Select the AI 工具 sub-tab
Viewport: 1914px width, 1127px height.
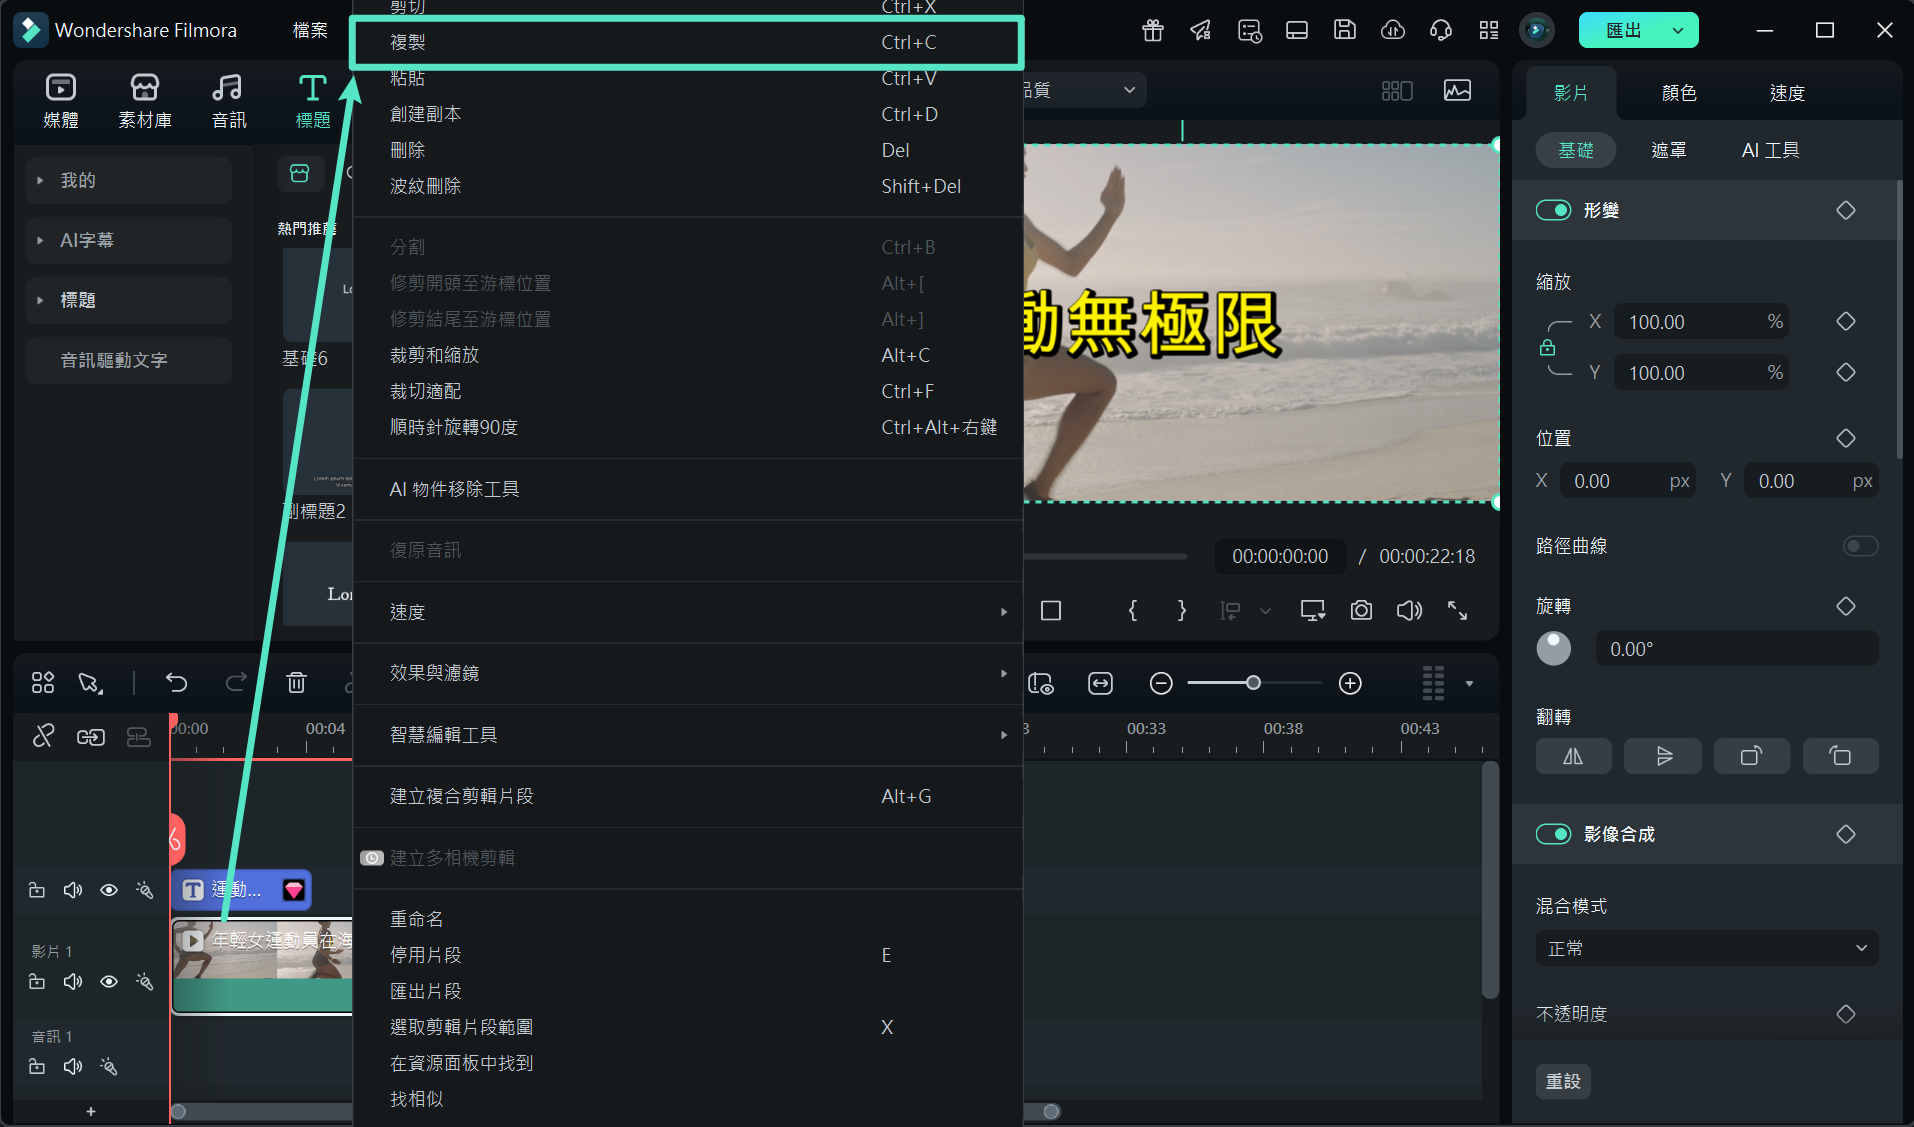click(x=1770, y=150)
